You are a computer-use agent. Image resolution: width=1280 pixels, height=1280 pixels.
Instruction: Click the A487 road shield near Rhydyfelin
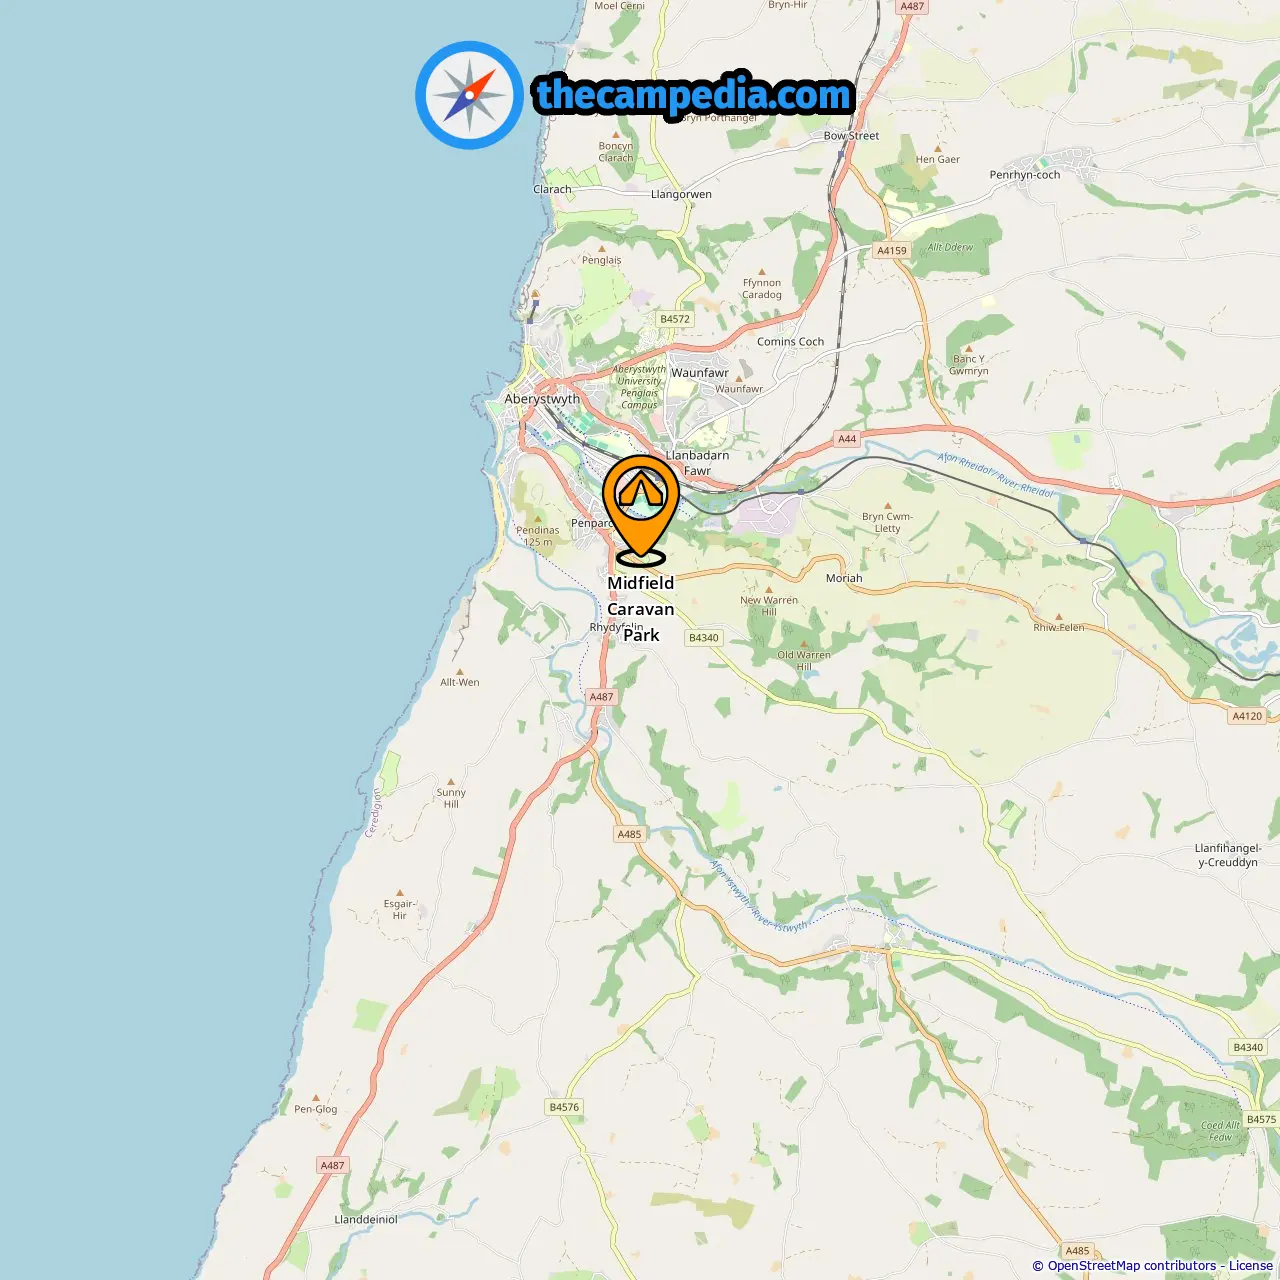tap(601, 697)
